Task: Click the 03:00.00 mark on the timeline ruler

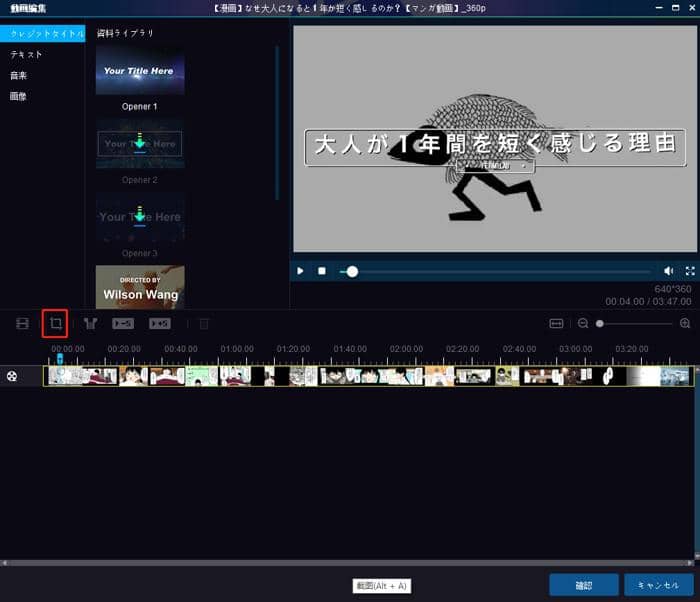Action: click(x=575, y=349)
